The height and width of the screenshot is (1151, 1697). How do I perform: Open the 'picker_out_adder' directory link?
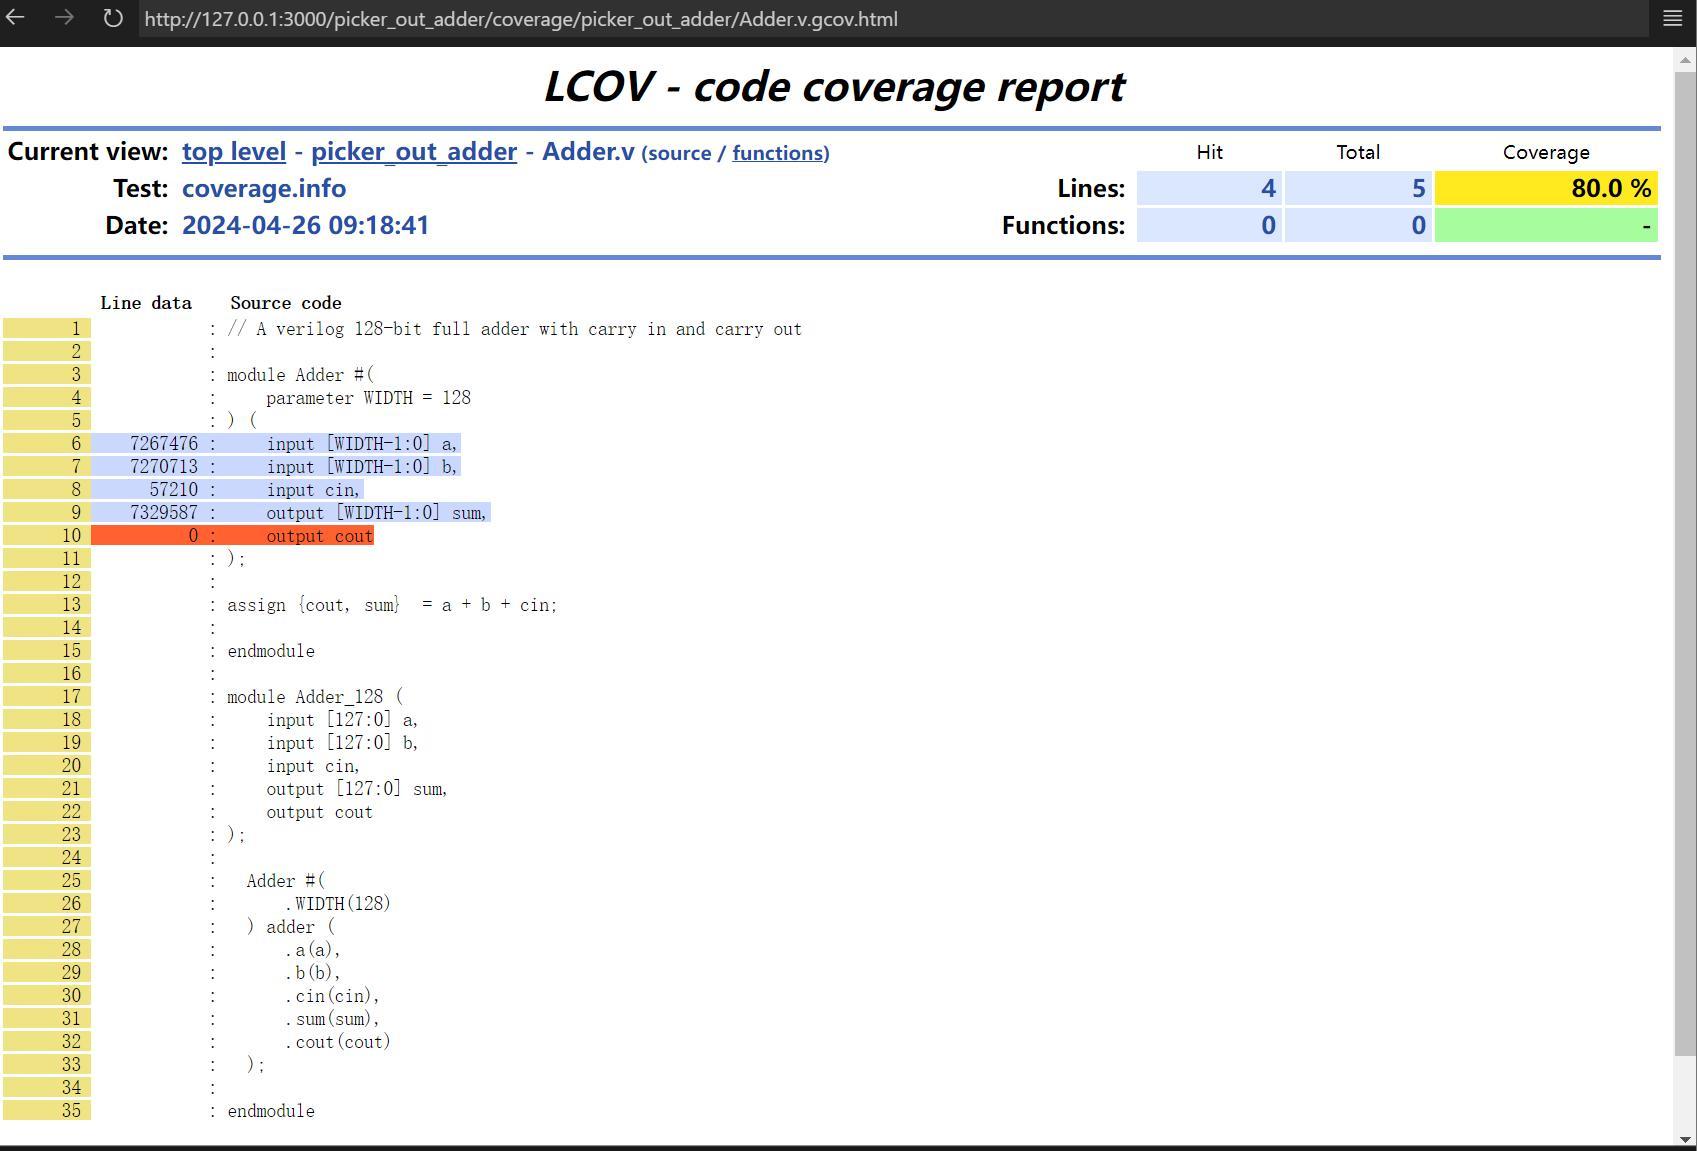[x=414, y=151]
